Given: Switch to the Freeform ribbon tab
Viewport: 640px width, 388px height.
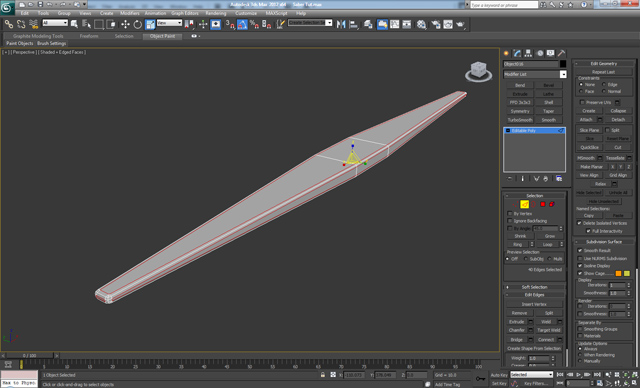Looking at the screenshot, I should (x=89, y=36).
